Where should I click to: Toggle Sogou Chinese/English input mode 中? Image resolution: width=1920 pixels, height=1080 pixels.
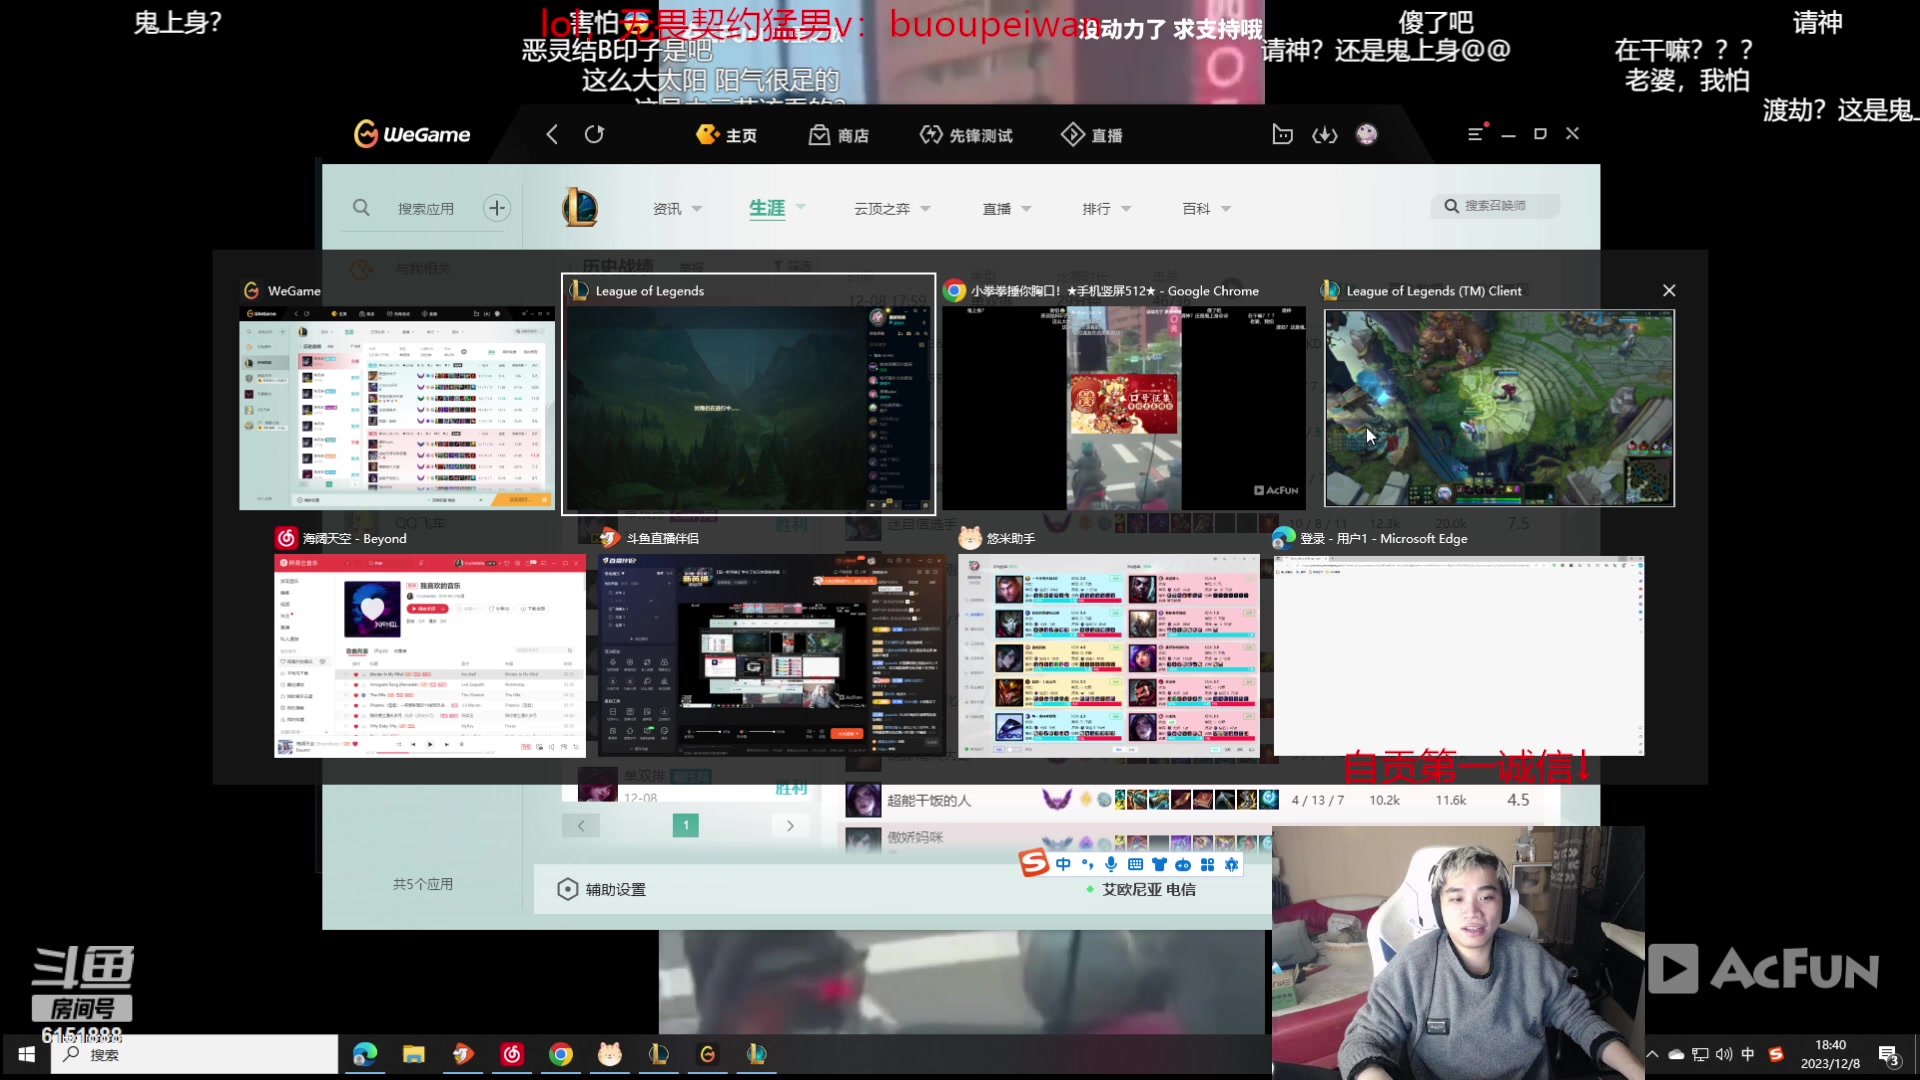[1063, 864]
